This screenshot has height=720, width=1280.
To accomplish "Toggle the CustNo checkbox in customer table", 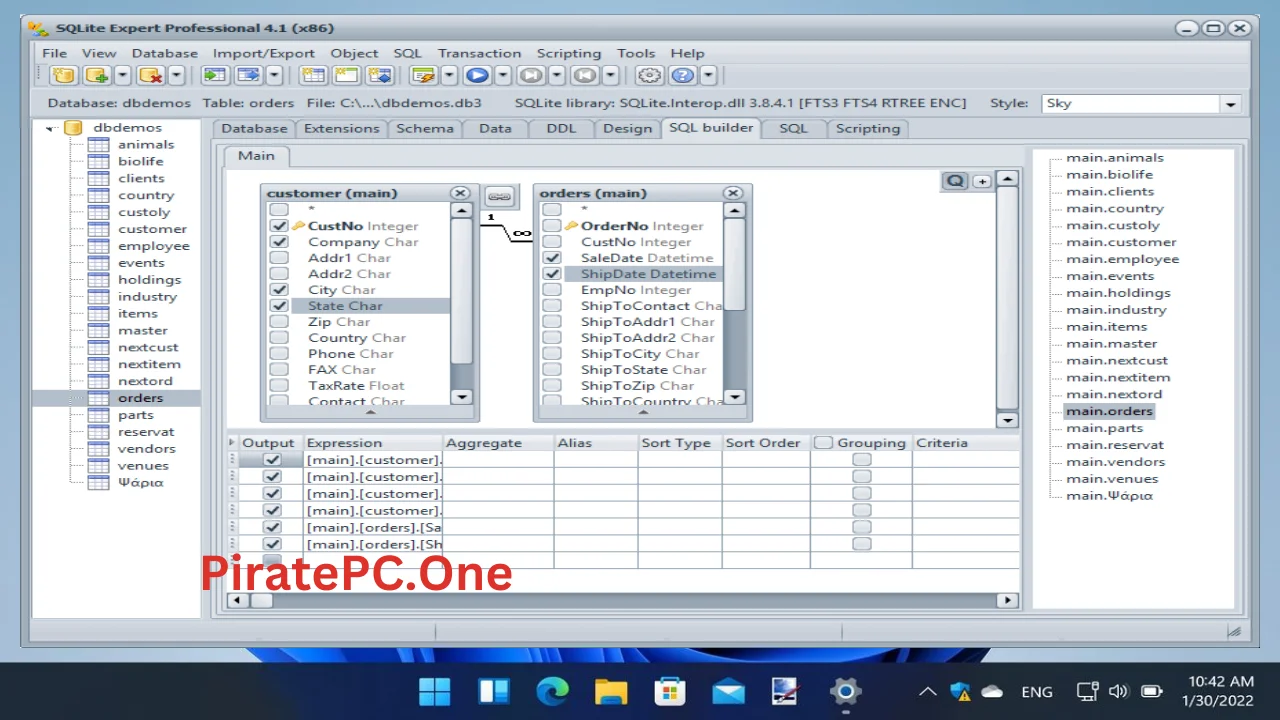I will pyautogui.click(x=279, y=226).
